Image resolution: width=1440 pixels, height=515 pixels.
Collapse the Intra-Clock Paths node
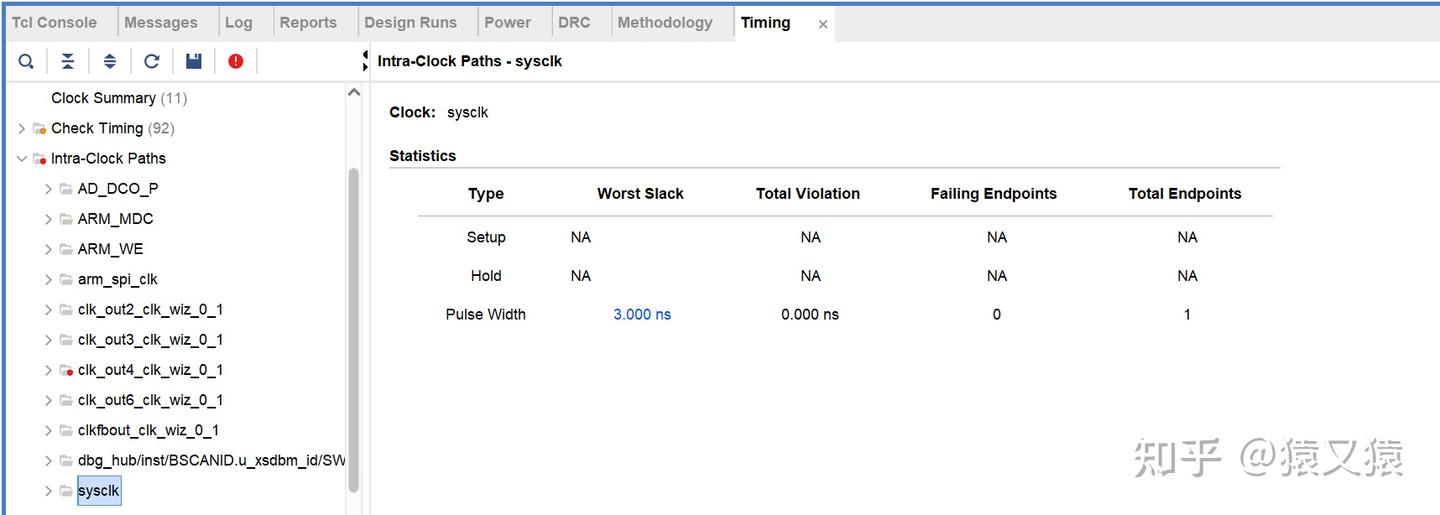(x=22, y=158)
